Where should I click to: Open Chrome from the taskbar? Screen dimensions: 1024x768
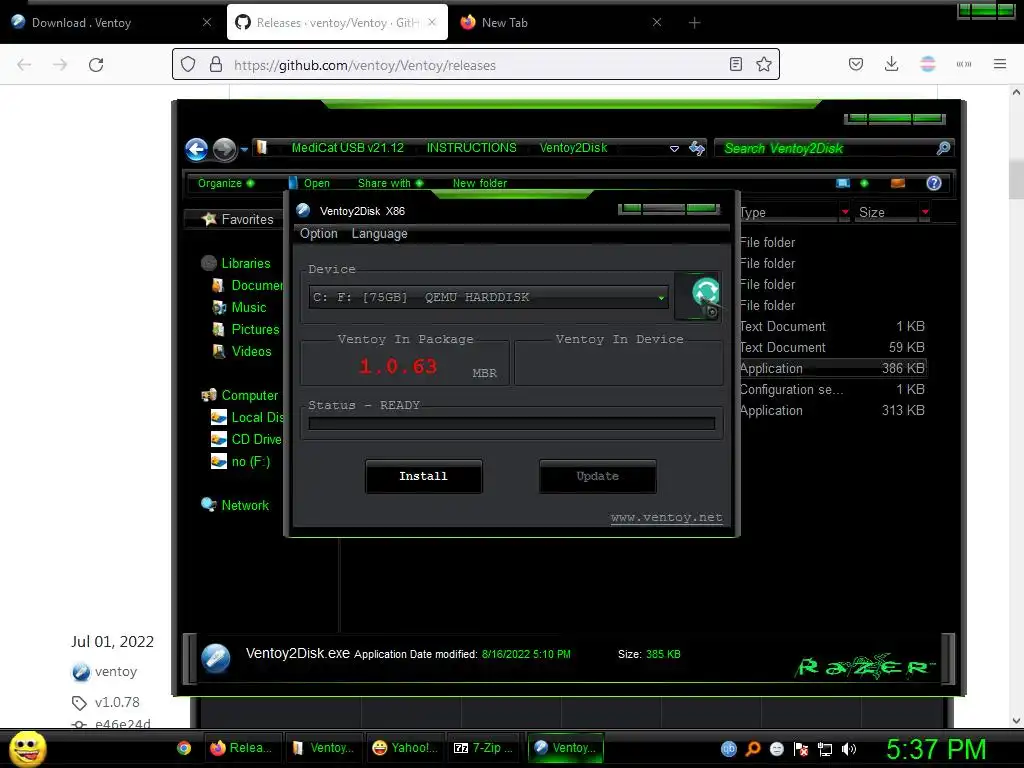[x=184, y=748]
